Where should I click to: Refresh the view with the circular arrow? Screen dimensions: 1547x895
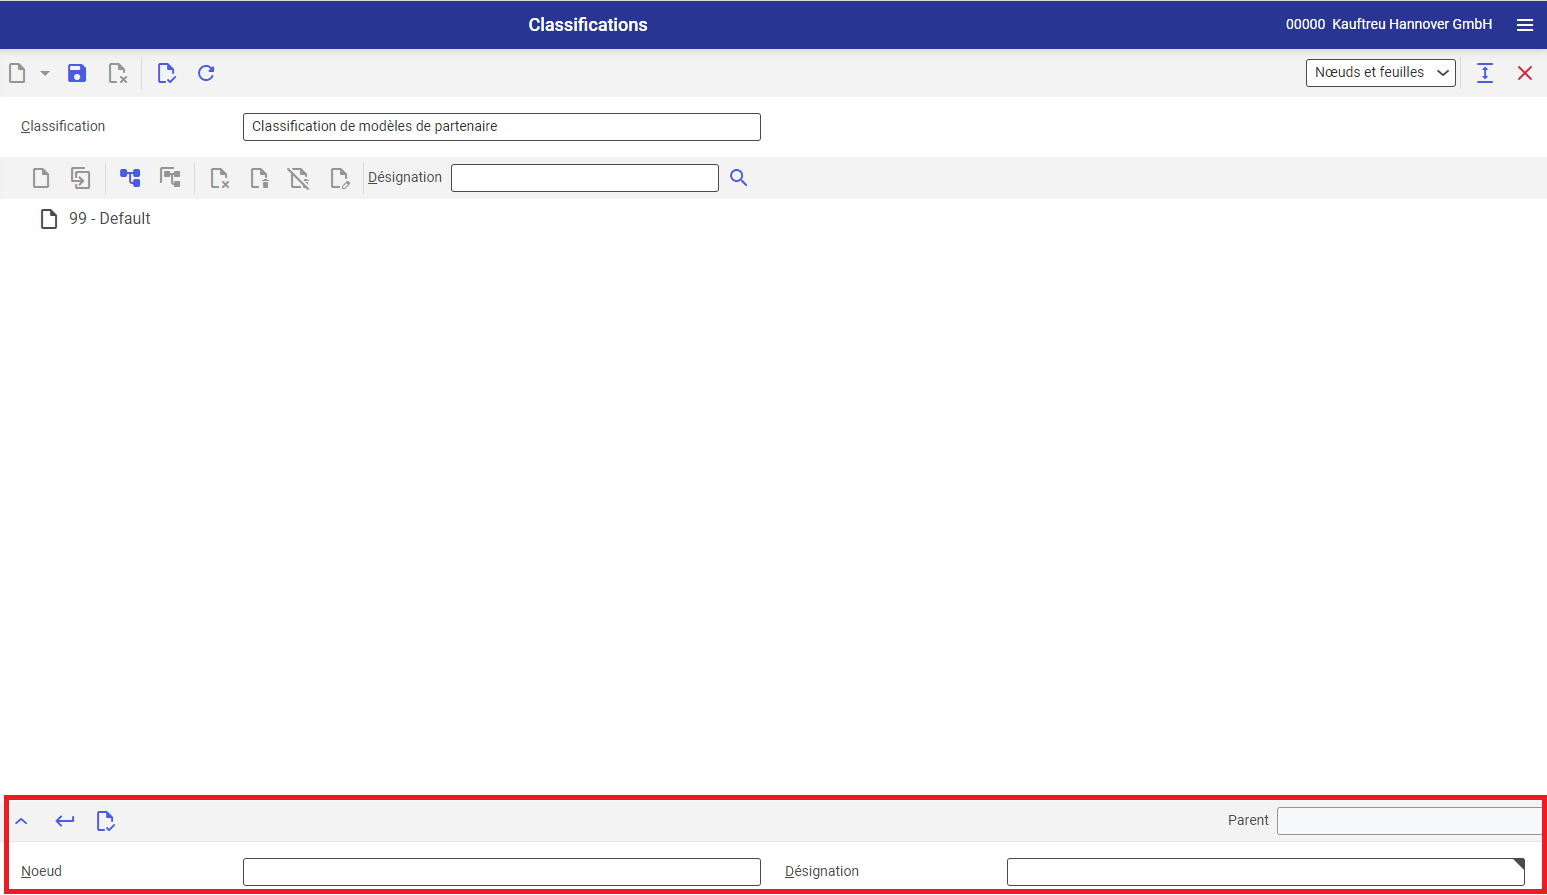point(206,73)
